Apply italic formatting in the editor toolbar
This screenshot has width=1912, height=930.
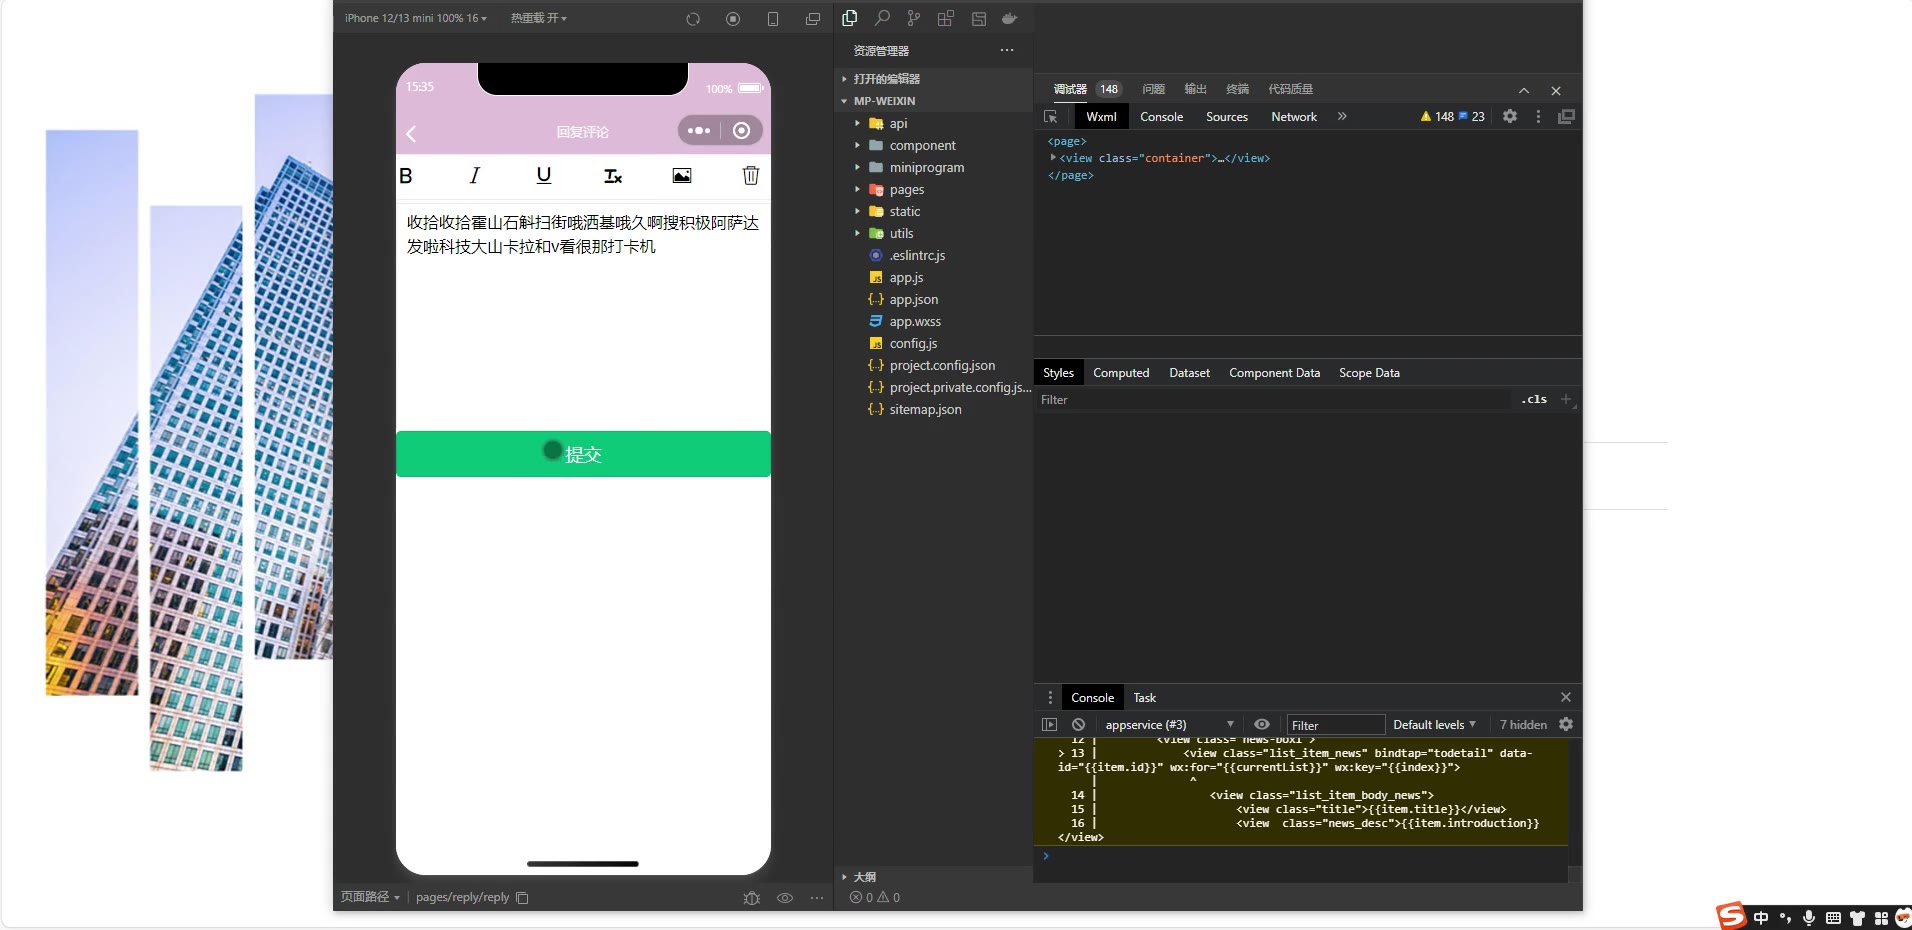coord(474,176)
